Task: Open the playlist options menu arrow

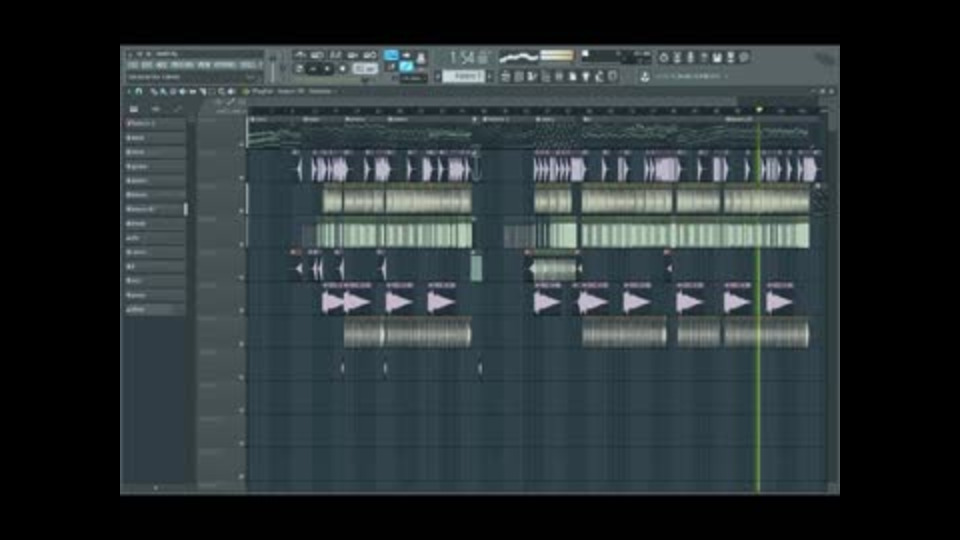Action: (129, 91)
